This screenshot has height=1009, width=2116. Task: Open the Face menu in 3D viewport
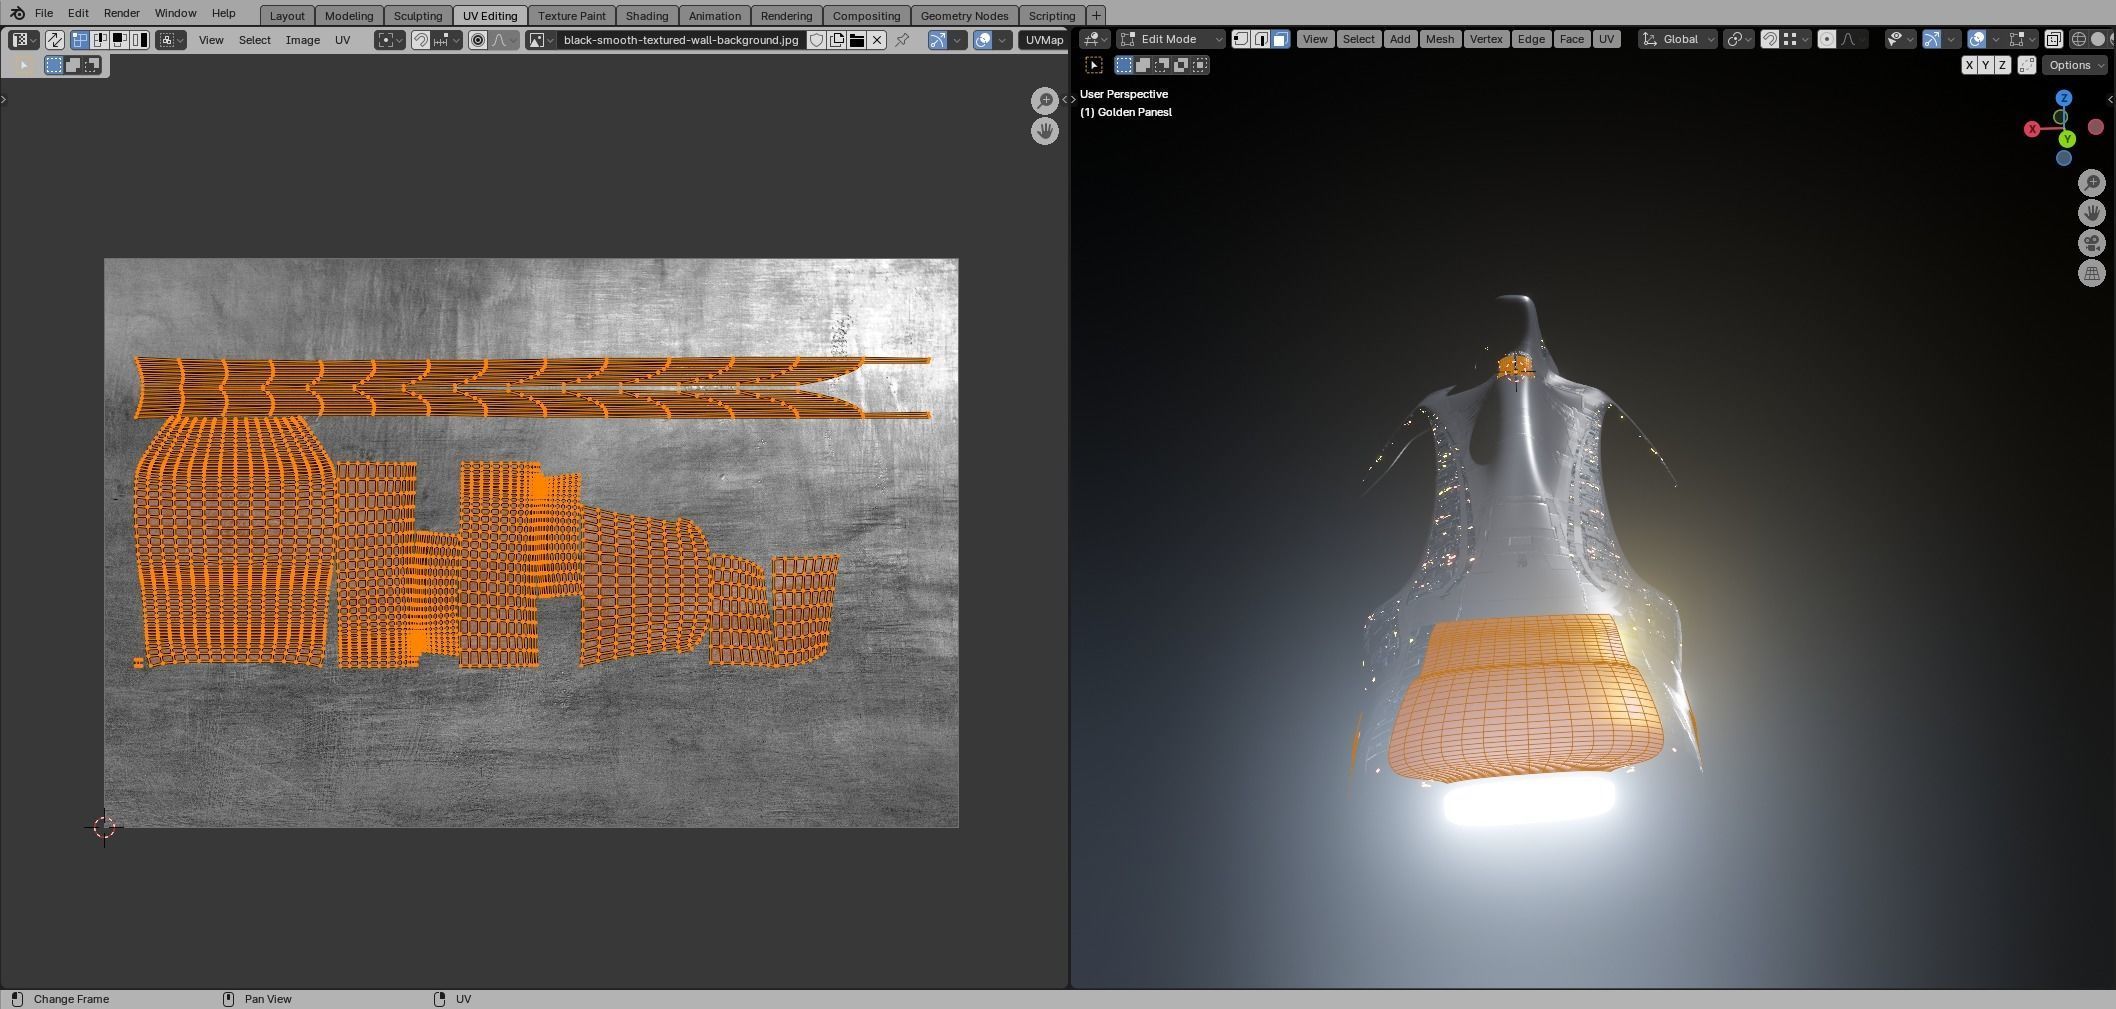pyautogui.click(x=1571, y=39)
